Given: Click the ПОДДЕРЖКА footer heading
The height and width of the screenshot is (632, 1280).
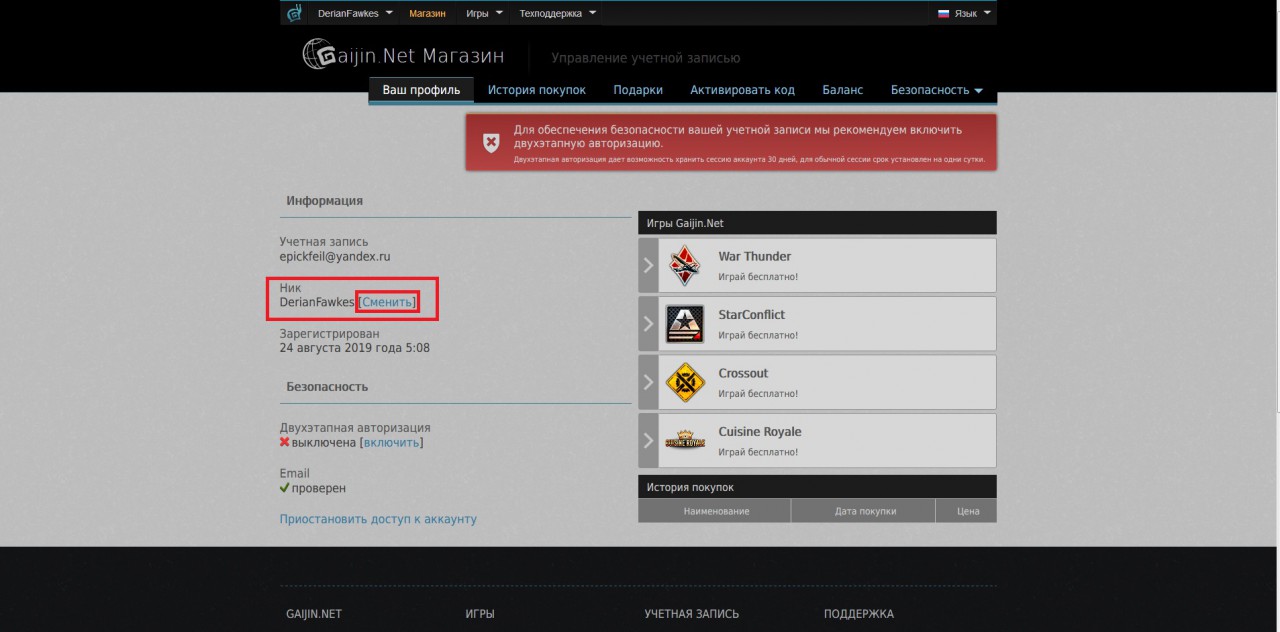Looking at the screenshot, I should click(x=859, y=614).
